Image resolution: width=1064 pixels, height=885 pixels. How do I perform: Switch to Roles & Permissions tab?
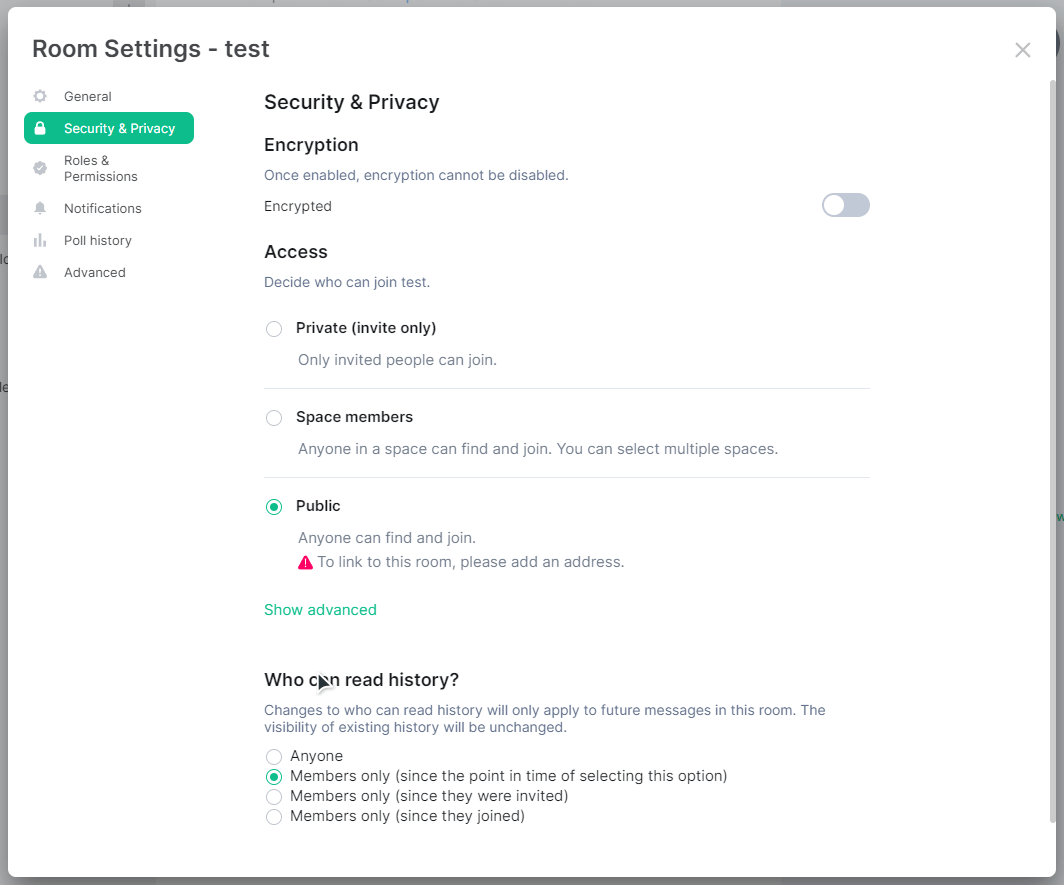(109, 168)
